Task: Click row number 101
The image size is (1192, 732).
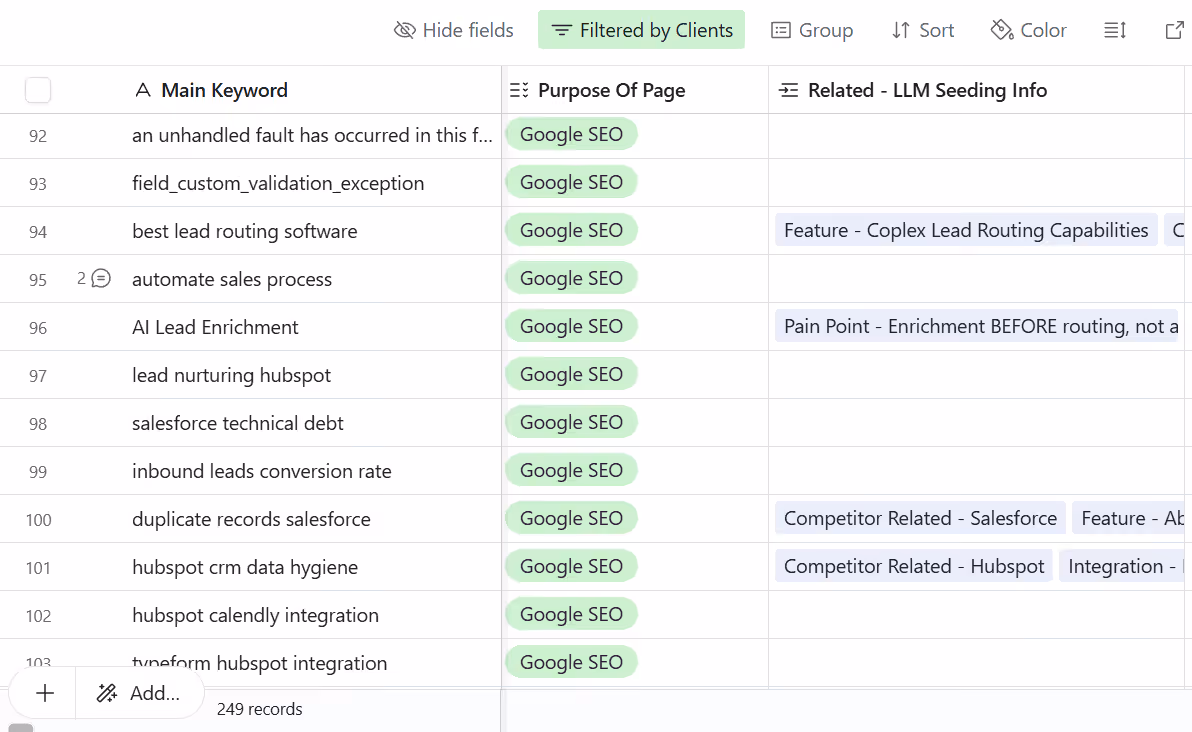Action: point(38,567)
